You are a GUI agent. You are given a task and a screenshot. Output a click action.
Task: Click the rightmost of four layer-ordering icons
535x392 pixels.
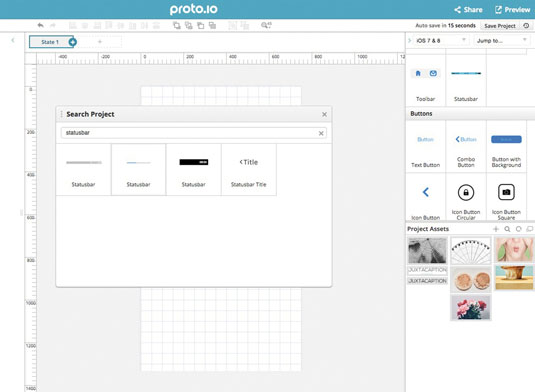click(x=213, y=25)
